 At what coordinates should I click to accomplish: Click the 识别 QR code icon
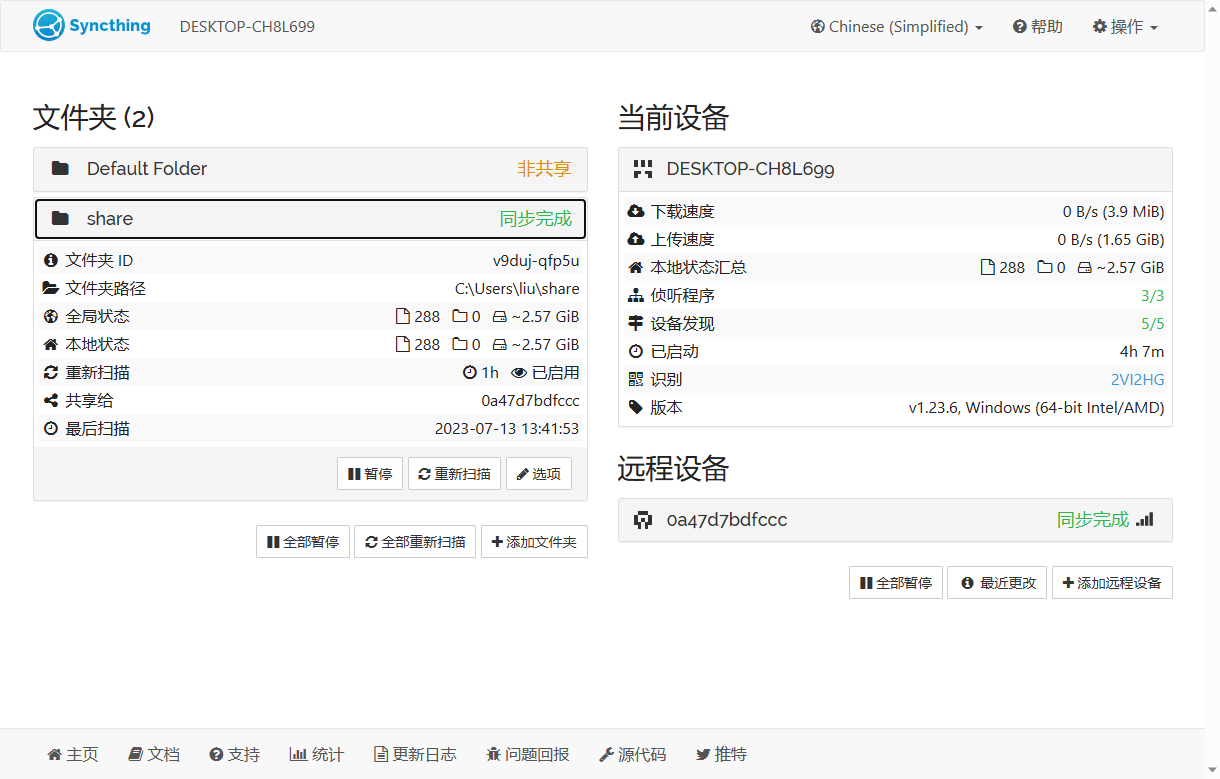coord(636,380)
